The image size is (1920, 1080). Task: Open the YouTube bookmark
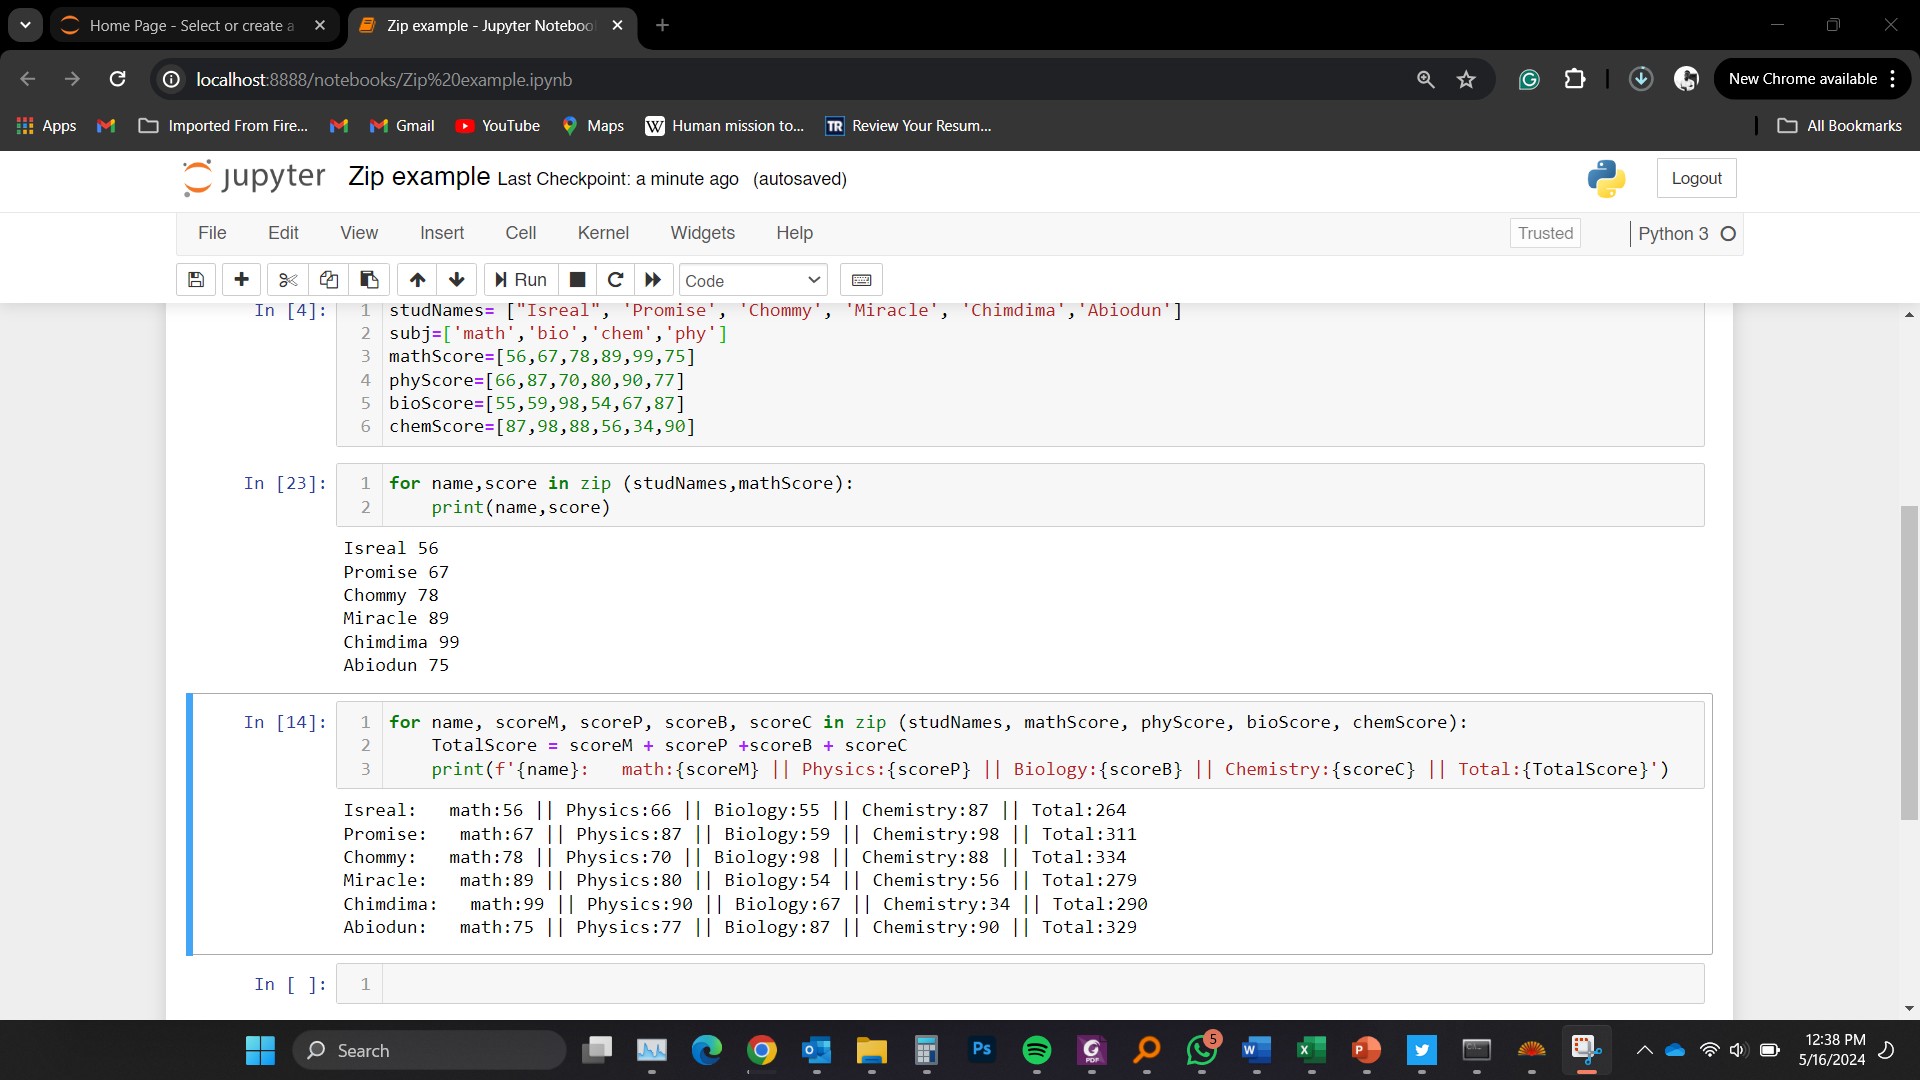498,126
